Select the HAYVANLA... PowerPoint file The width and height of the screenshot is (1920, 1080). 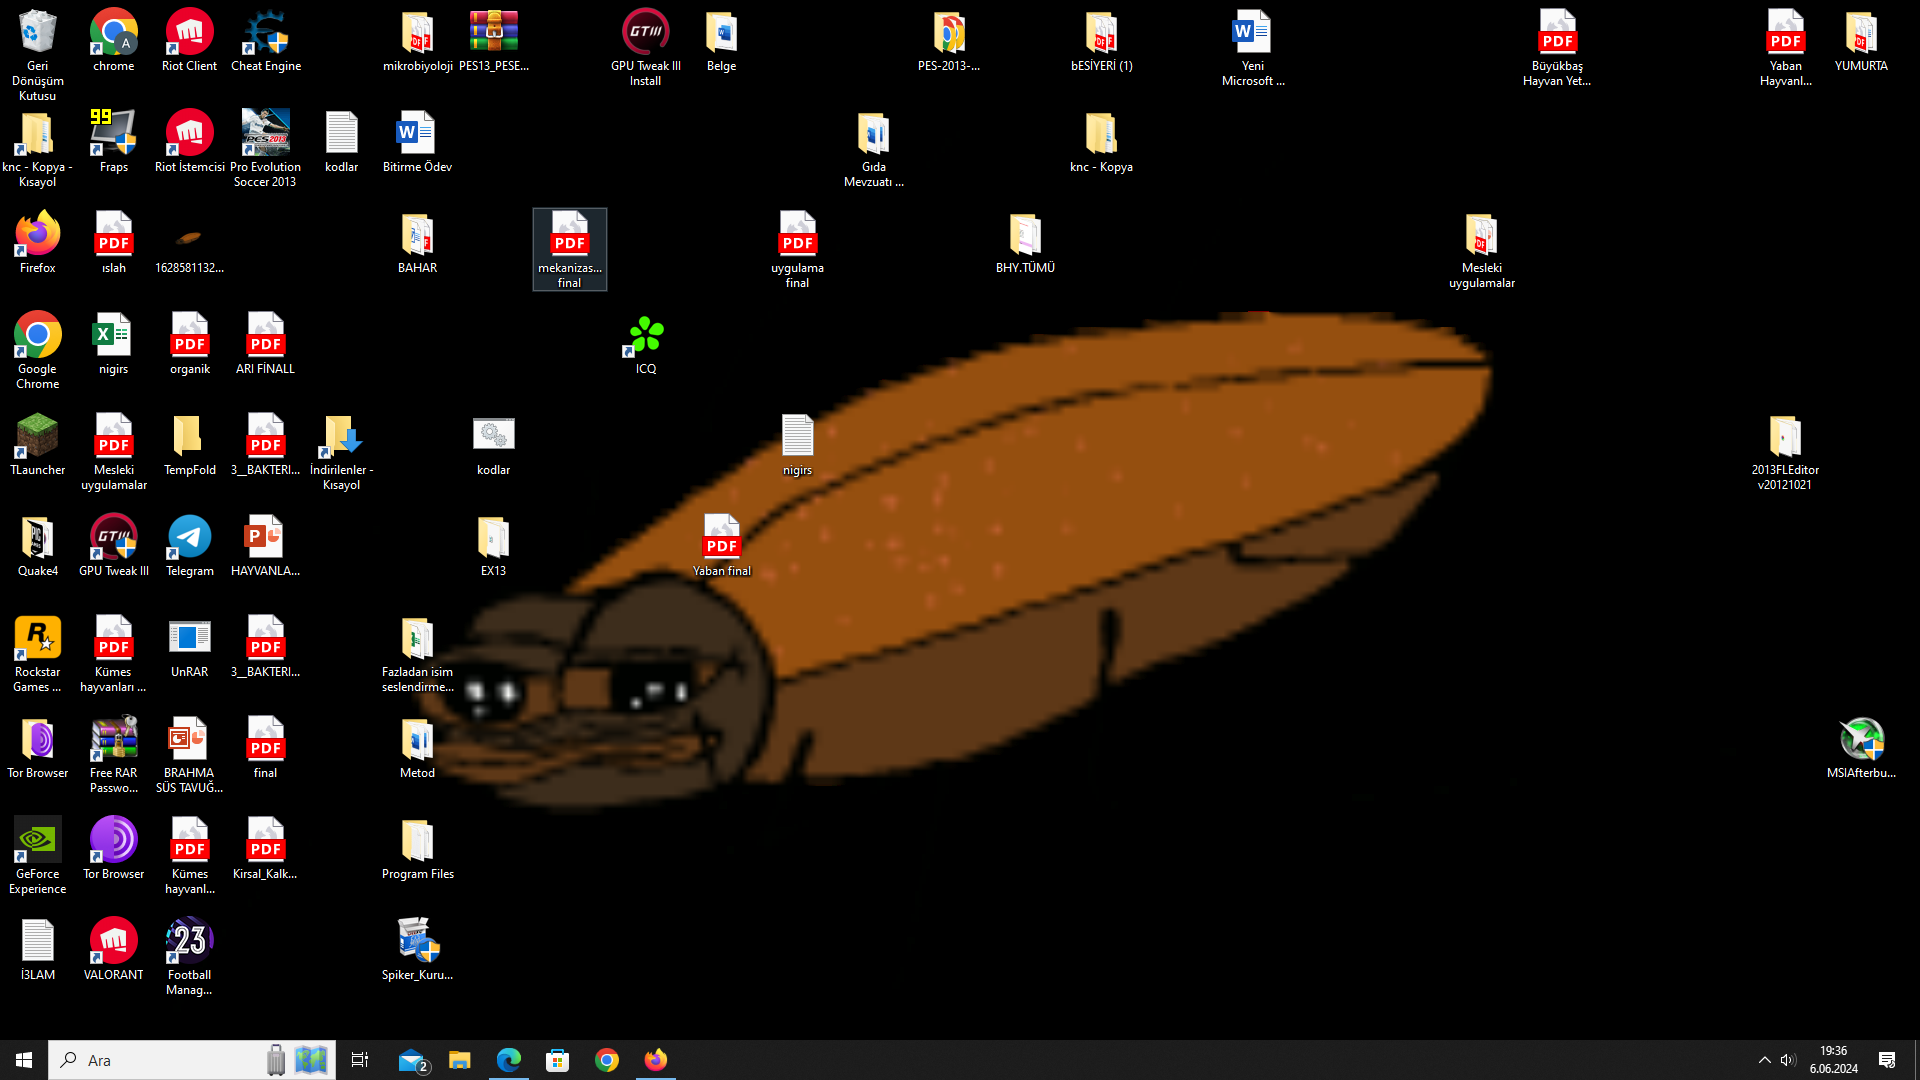tap(265, 545)
